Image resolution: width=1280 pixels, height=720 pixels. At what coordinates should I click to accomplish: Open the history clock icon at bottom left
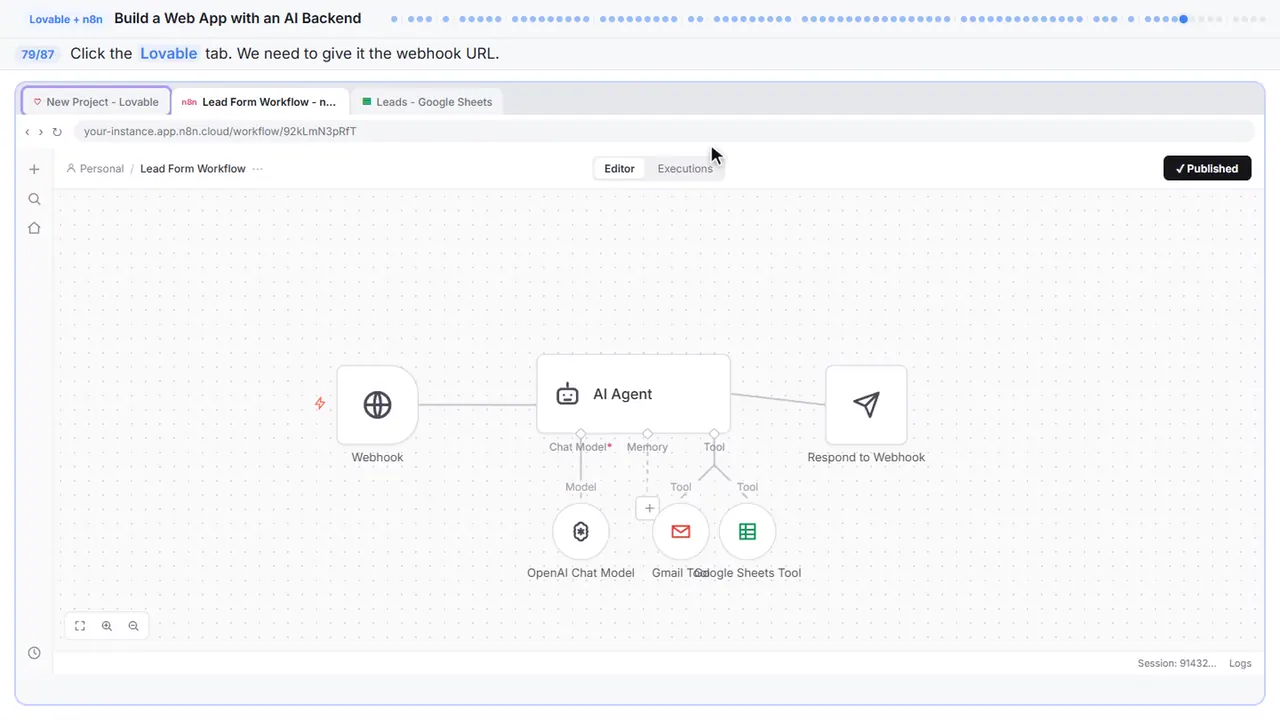(34, 653)
